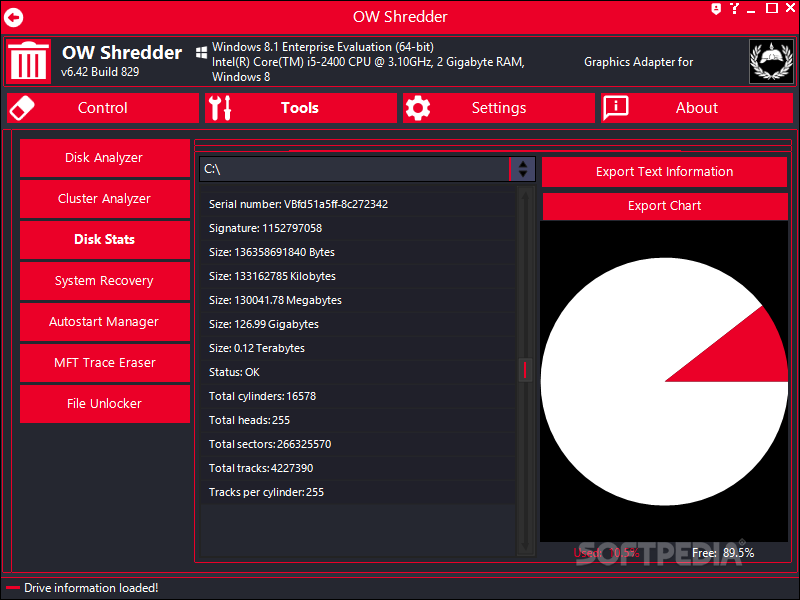The width and height of the screenshot is (800, 600).
Task: Click the Size: 130041.78 Megabytes row
Action: click(x=358, y=300)
